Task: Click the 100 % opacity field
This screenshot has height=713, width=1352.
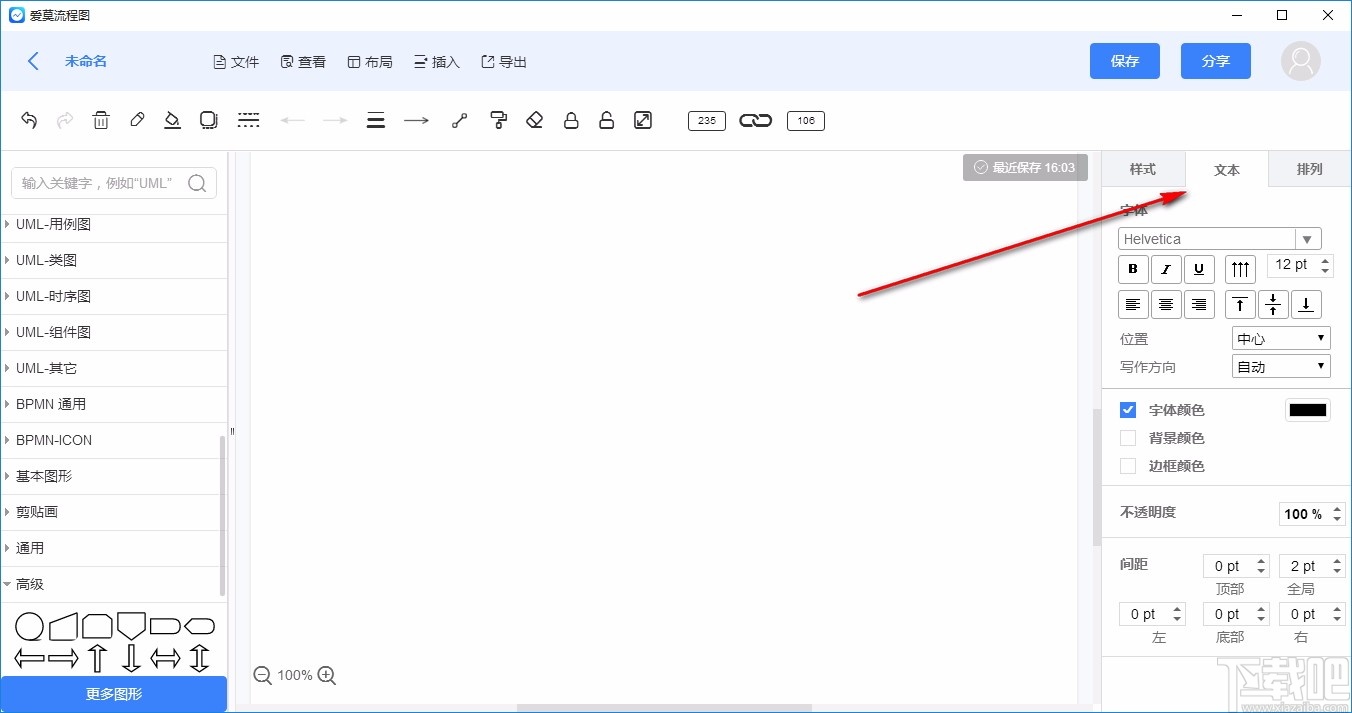Action: click(1313, 514)
